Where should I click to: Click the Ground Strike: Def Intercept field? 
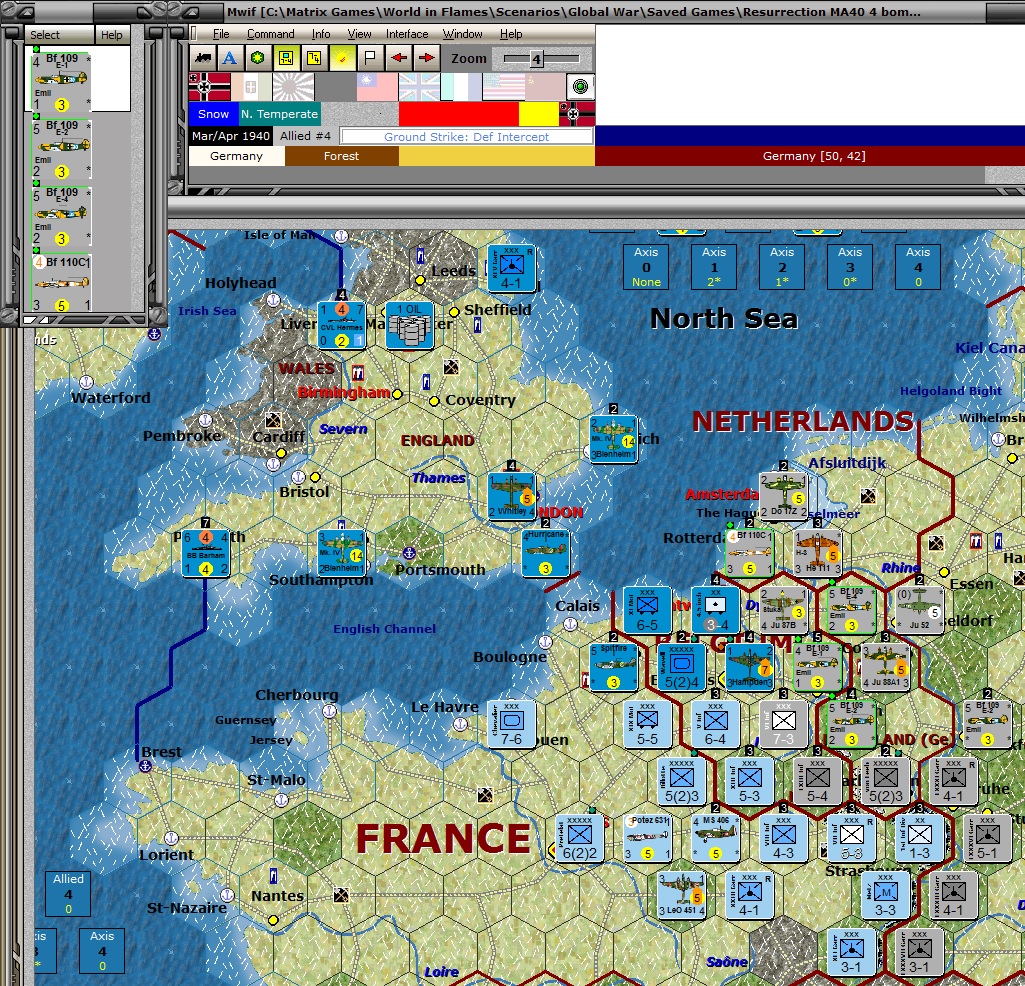(466, 137)
